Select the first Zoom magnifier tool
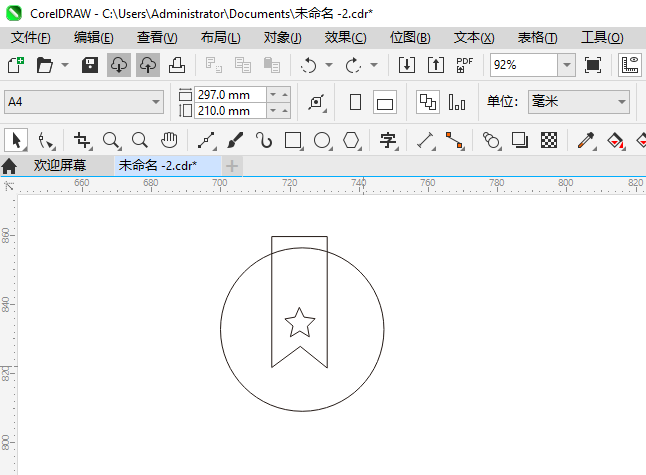 coord(112,140)
